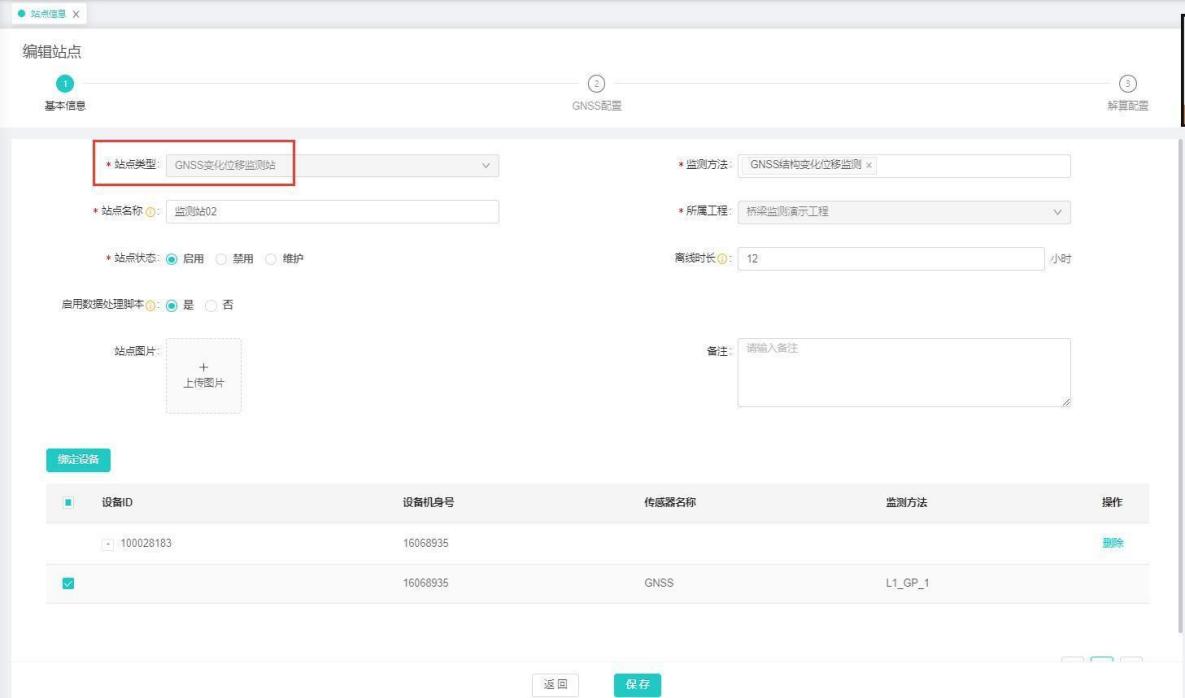Go to step 2 GNSS配置 circle
This screenshot has width=1185, height=698.
pyautogui.click(x=596, y=84)
